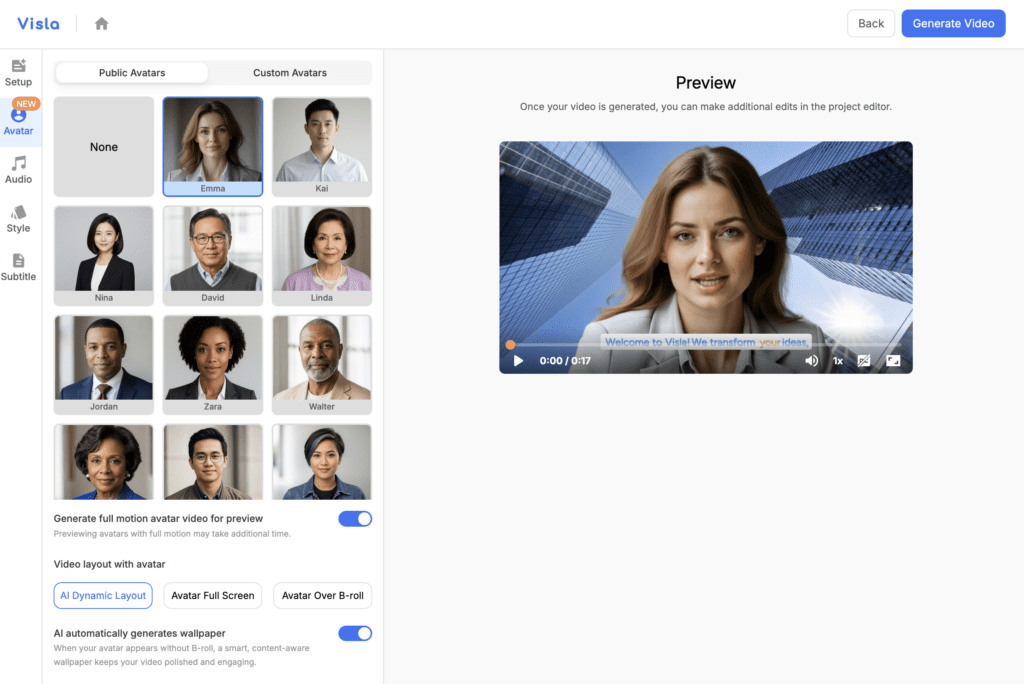The image size is (1024, 684).
Task: Click the Back button
Action: point(871,24)
